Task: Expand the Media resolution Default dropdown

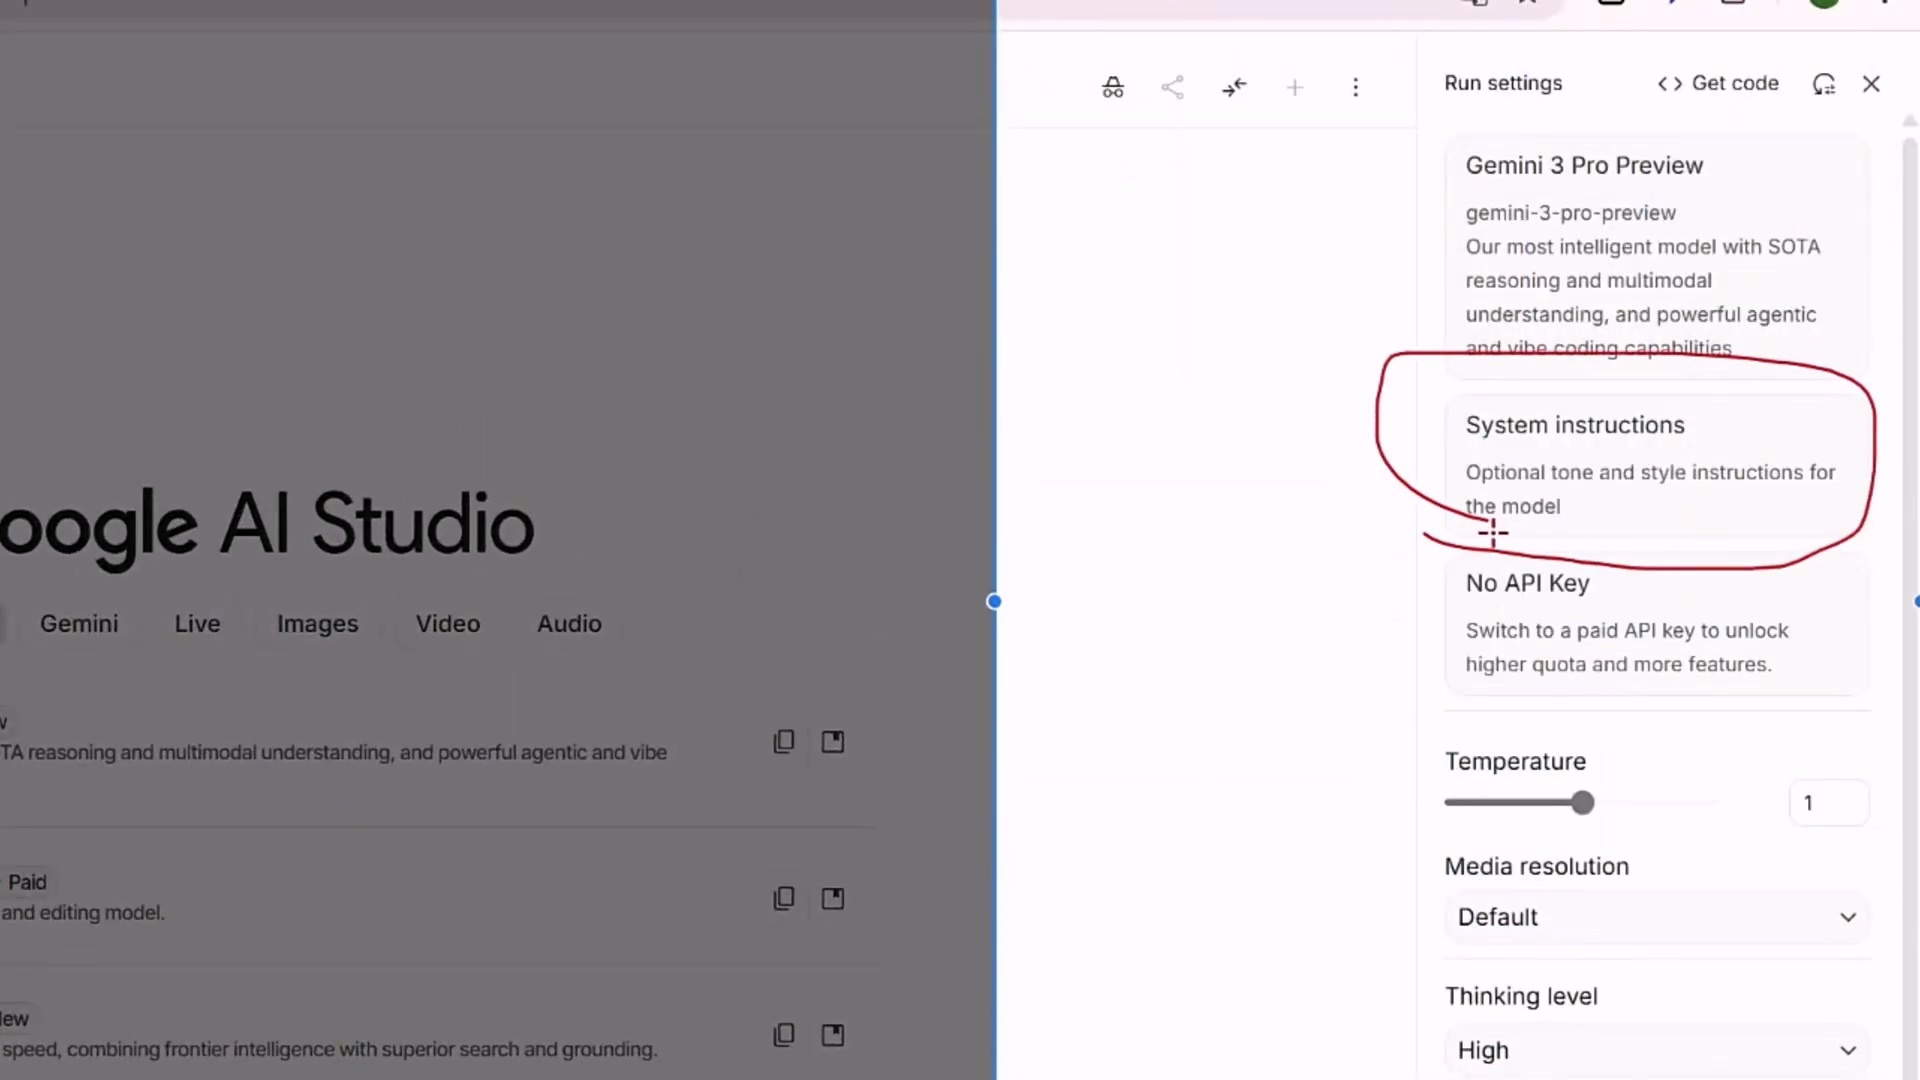Action: [1657, 917]
